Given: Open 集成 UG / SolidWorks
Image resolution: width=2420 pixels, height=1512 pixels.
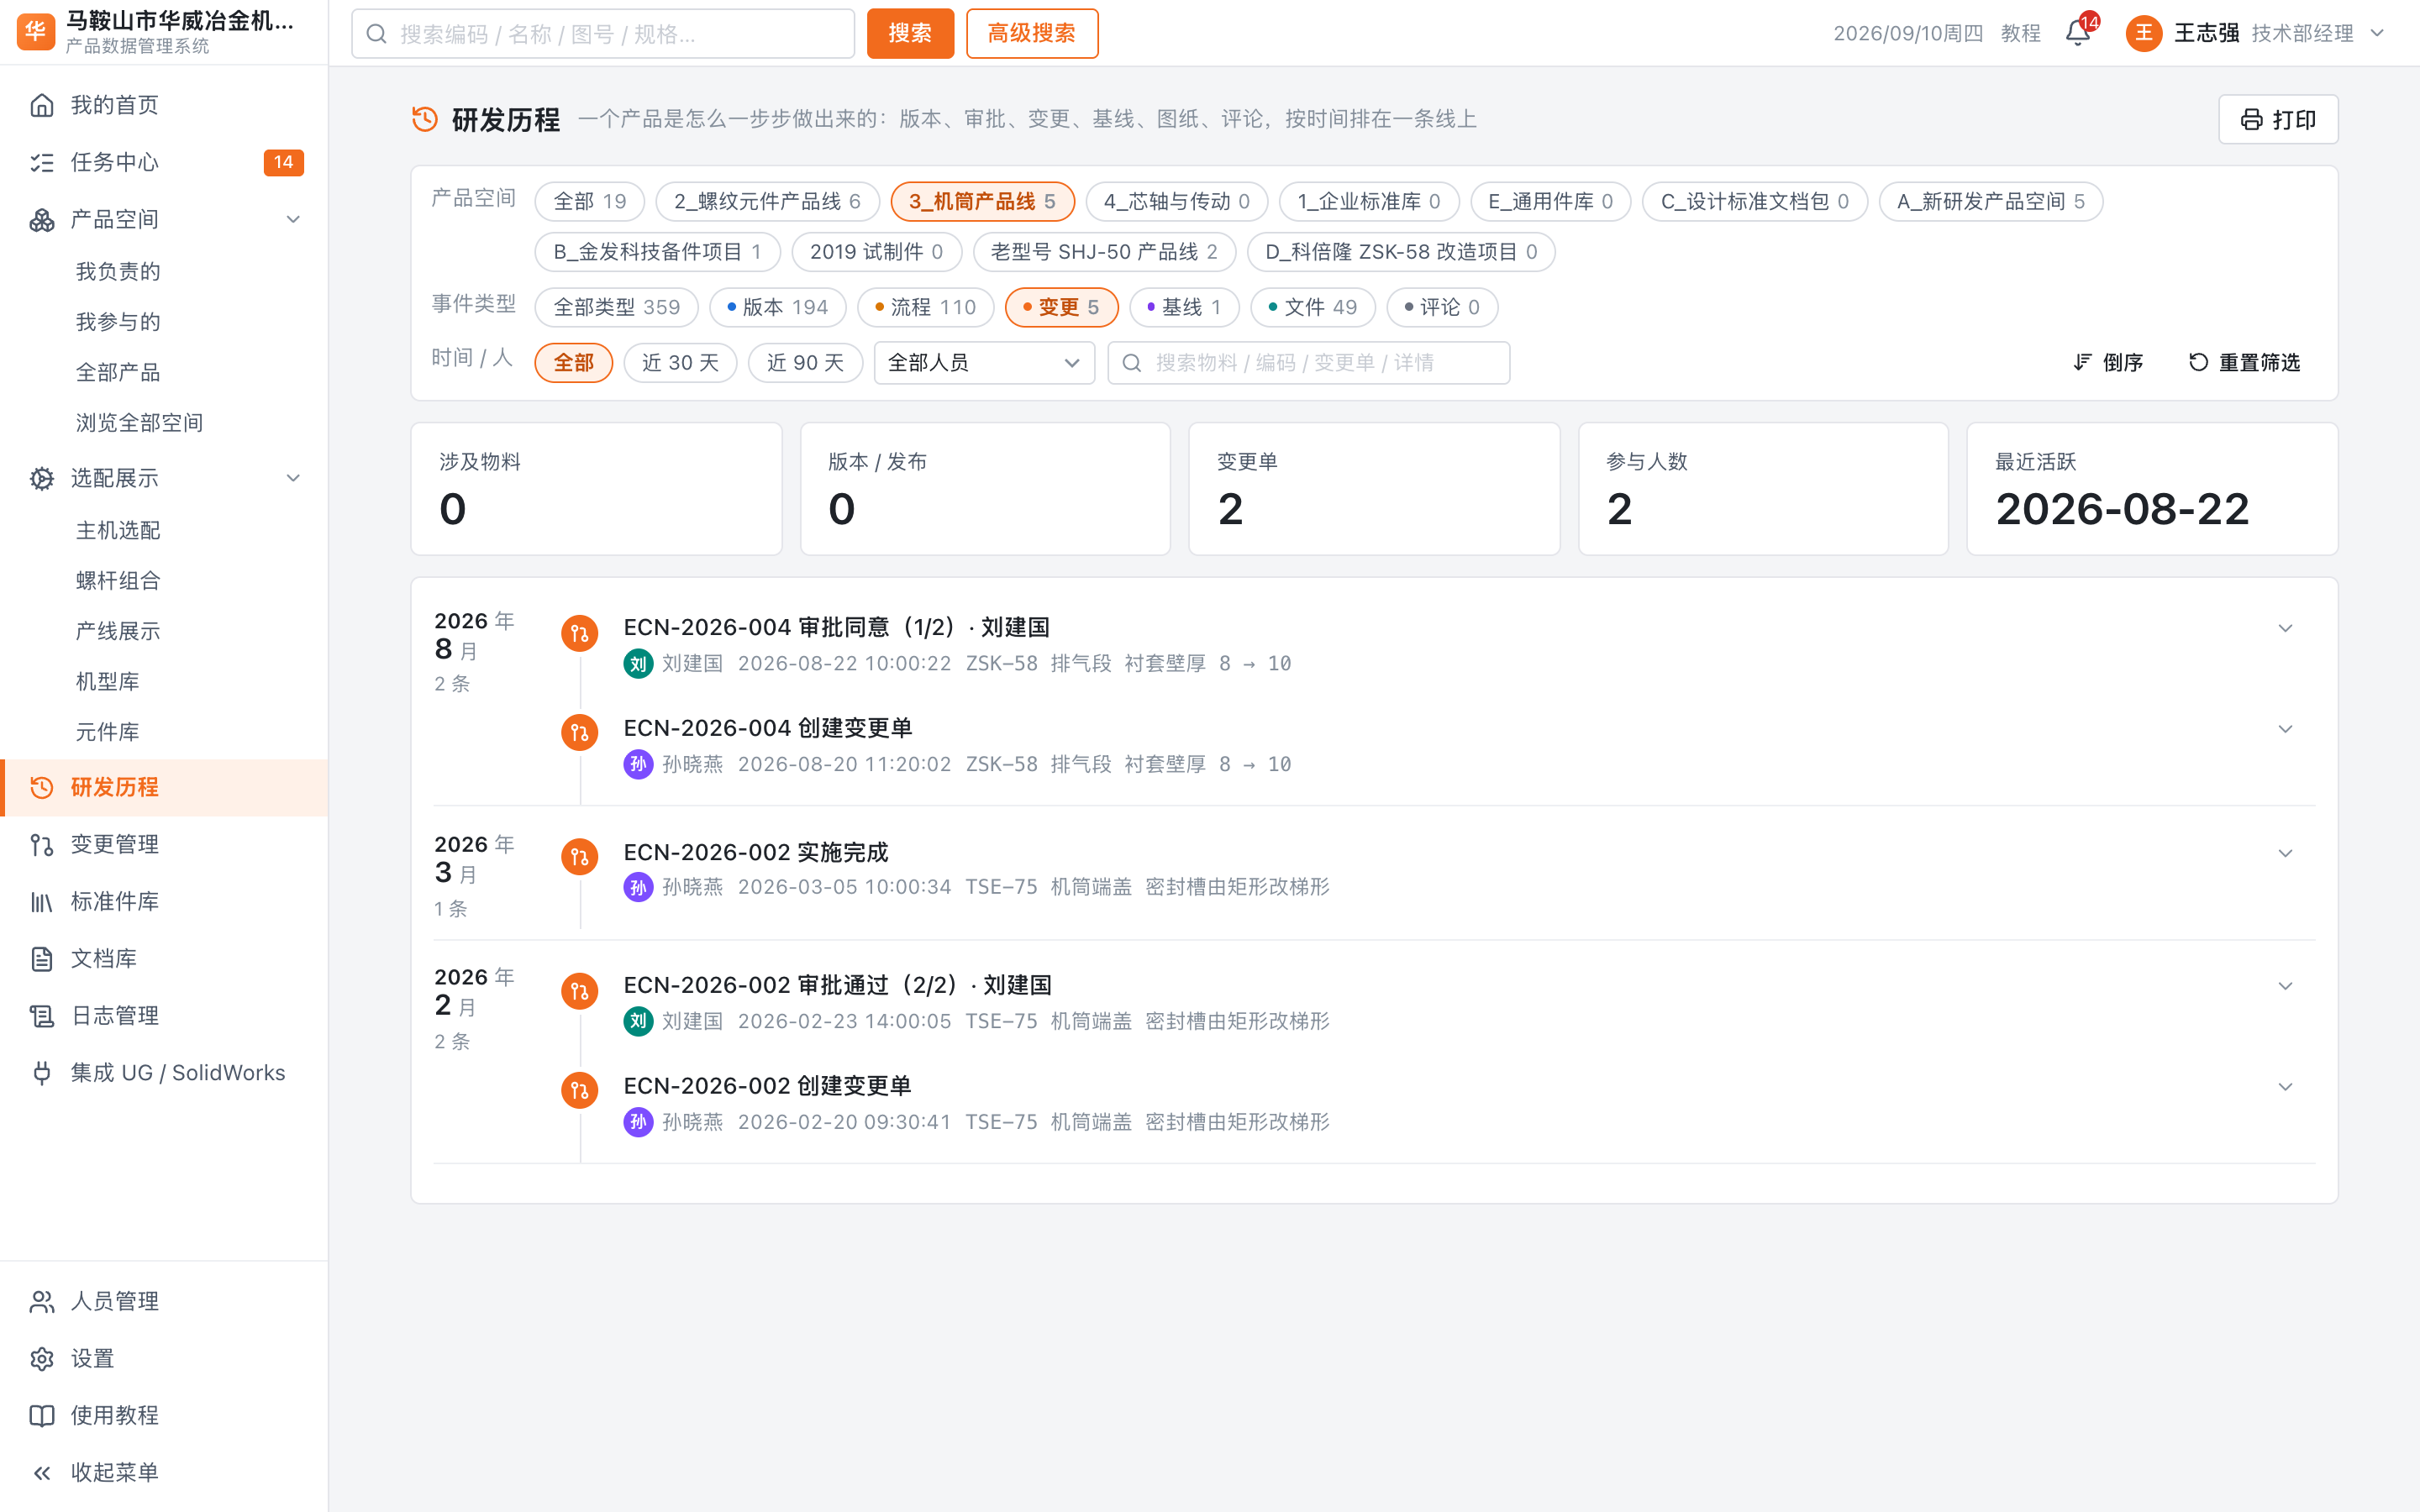Looking at the screenshot, I should (164, 1072).
